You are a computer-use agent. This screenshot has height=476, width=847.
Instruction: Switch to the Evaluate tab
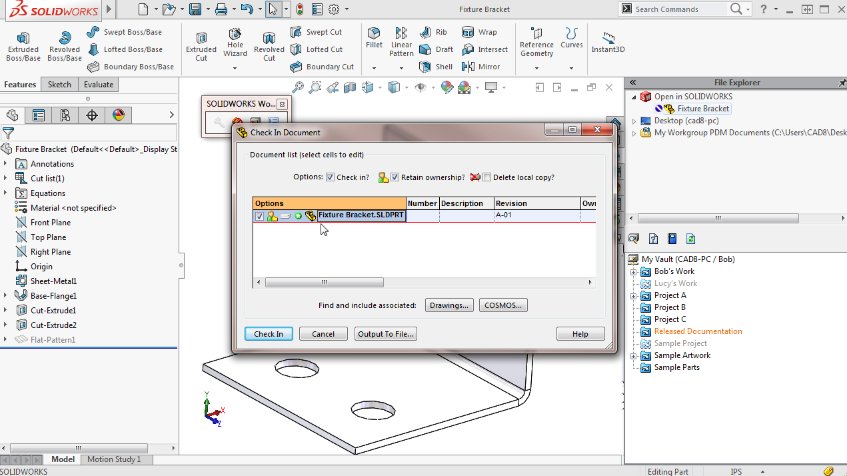(x=98, y=84)
